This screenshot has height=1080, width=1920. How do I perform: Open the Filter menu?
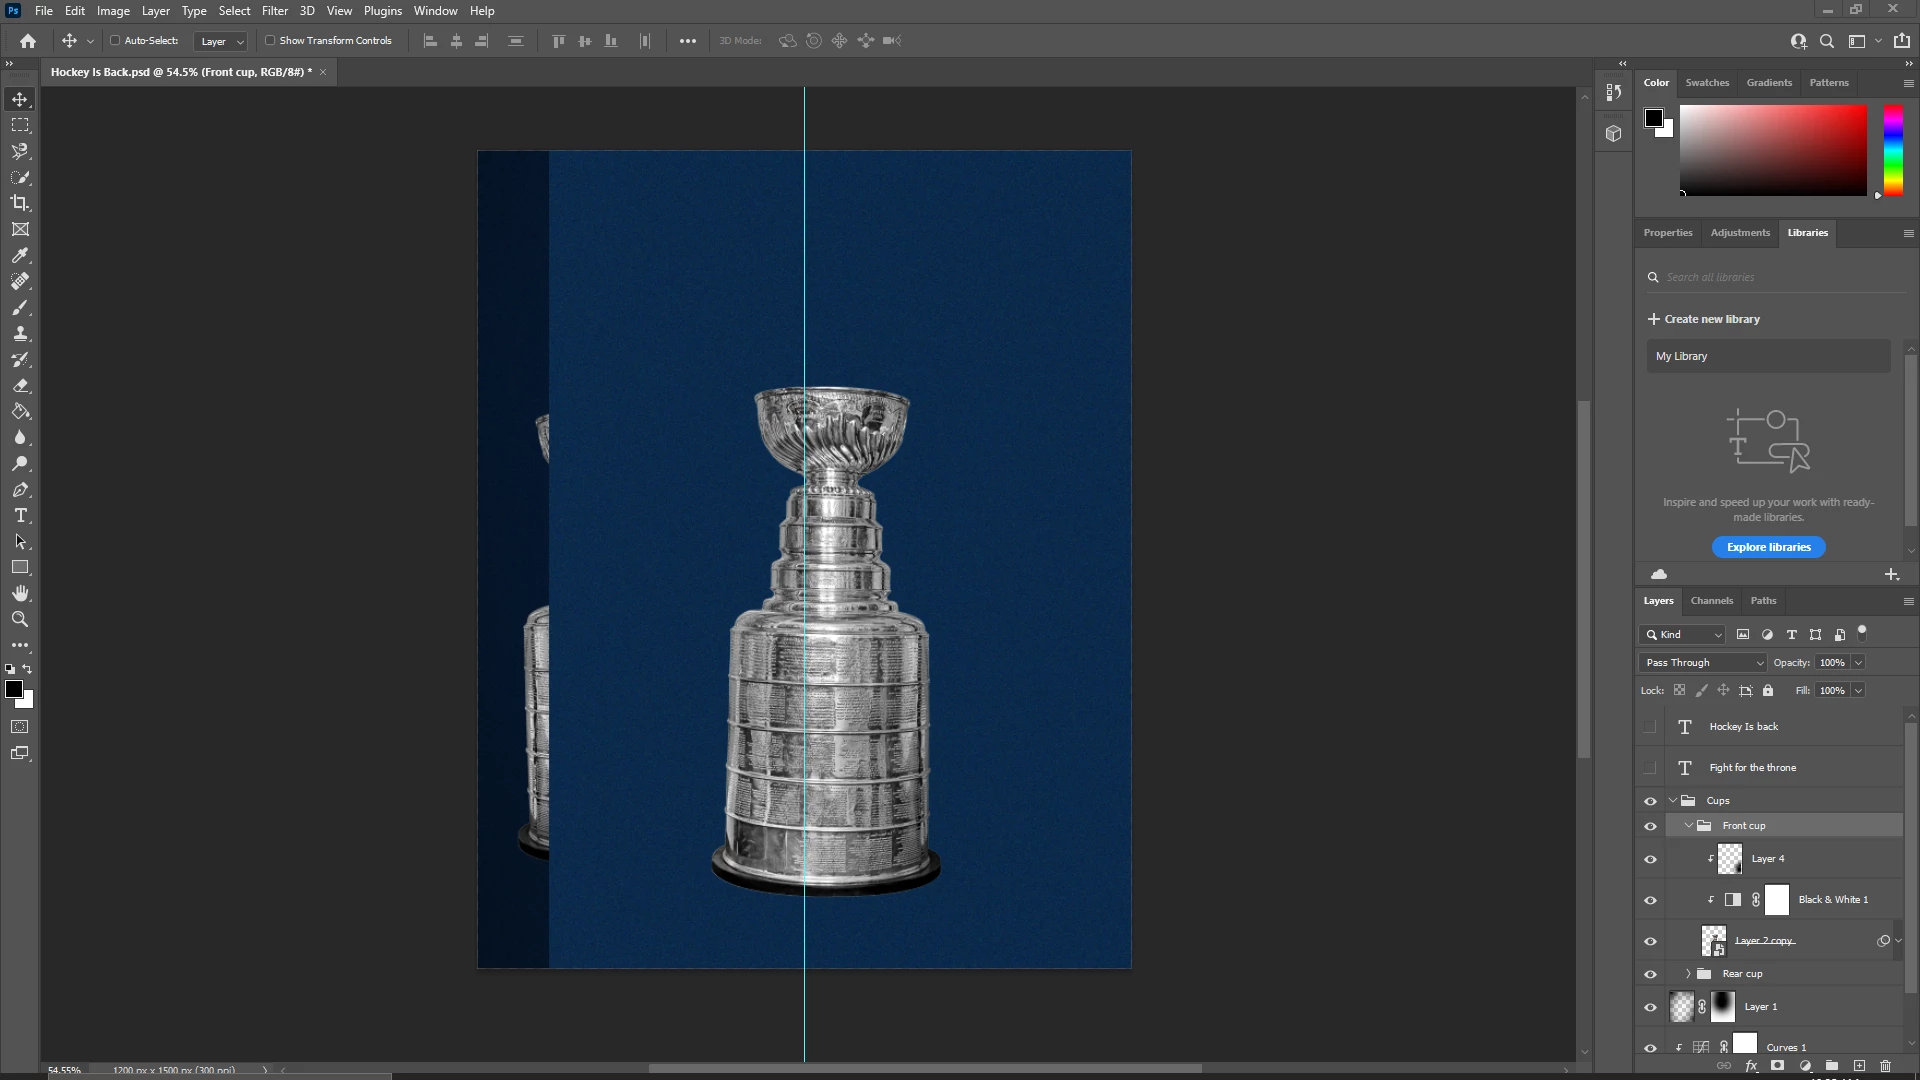[274, 11]
